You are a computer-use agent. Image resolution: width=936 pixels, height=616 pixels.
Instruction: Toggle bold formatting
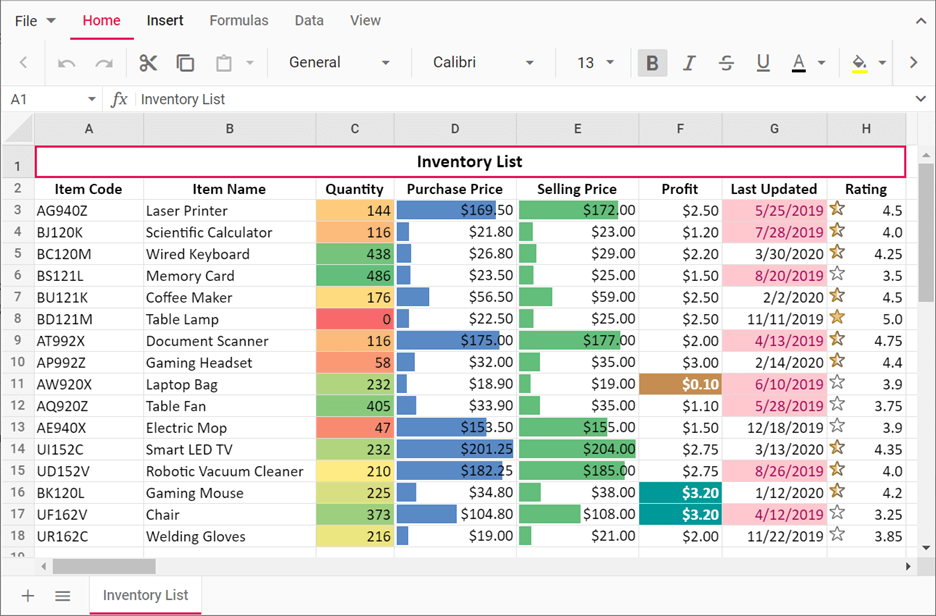pyautogui.click(x=652, y=62)
